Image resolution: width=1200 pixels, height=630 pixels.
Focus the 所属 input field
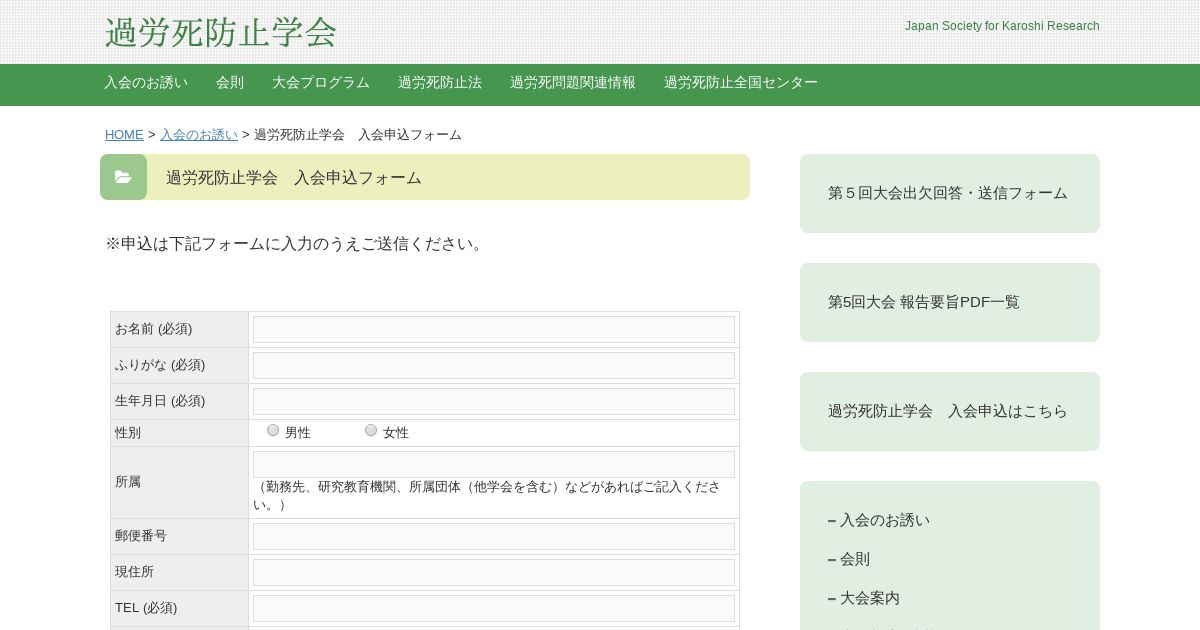(x=494, y=464)
